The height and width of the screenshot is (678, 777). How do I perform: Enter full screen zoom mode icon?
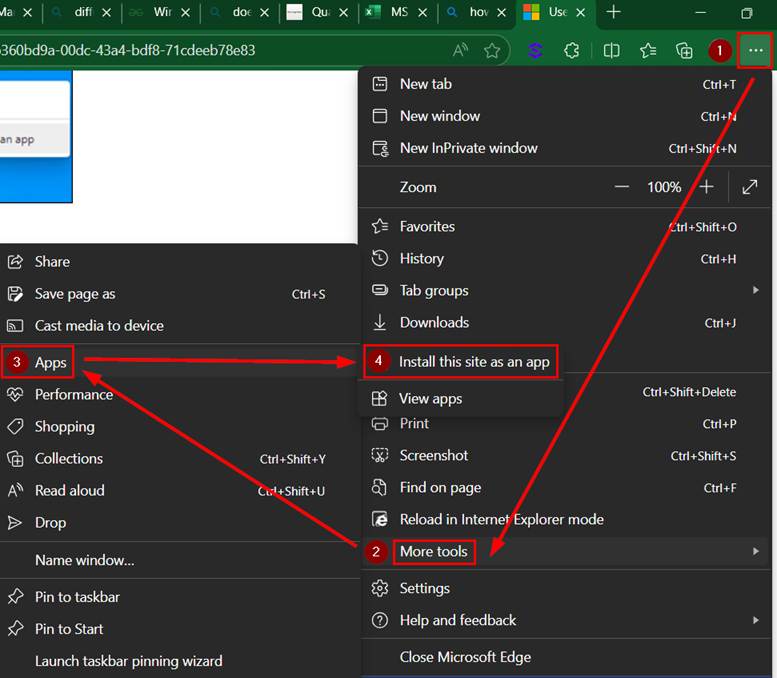(x=750, y=187)
